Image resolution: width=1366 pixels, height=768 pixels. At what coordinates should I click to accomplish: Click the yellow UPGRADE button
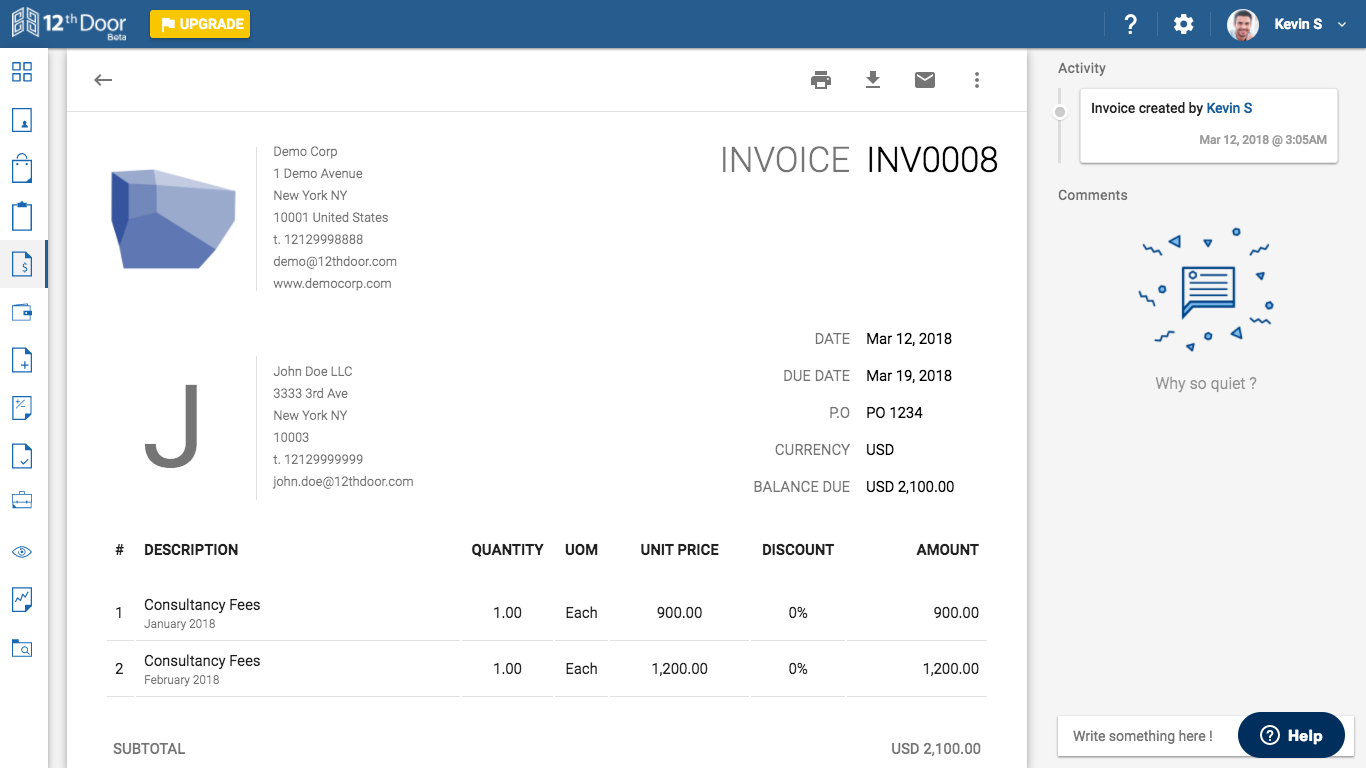click(x=200, y=24)
